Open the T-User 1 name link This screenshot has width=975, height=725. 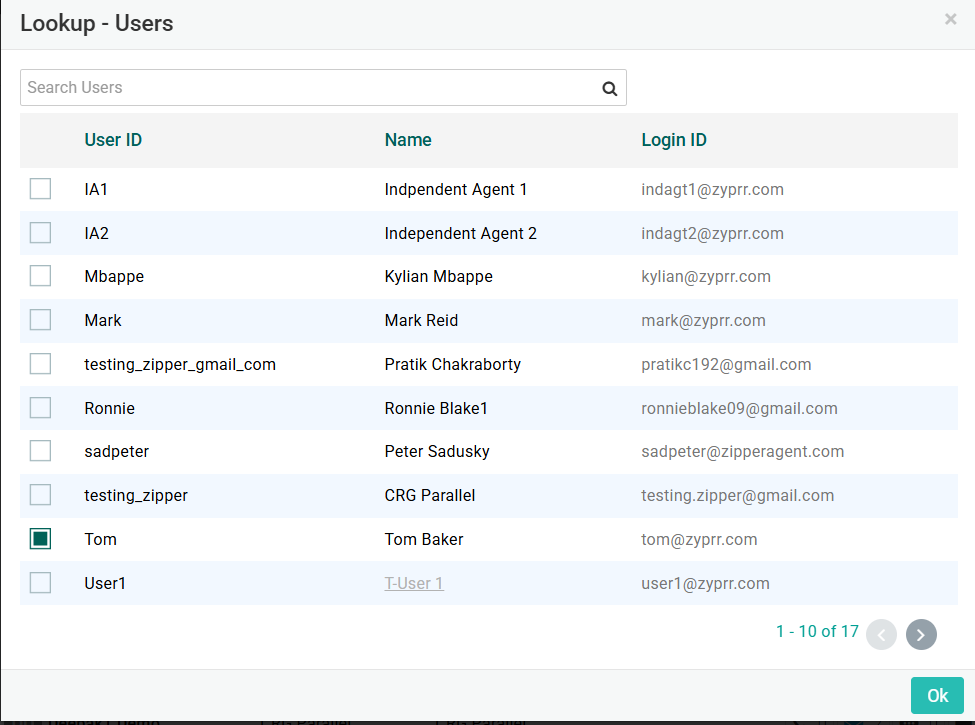point(414,583)
